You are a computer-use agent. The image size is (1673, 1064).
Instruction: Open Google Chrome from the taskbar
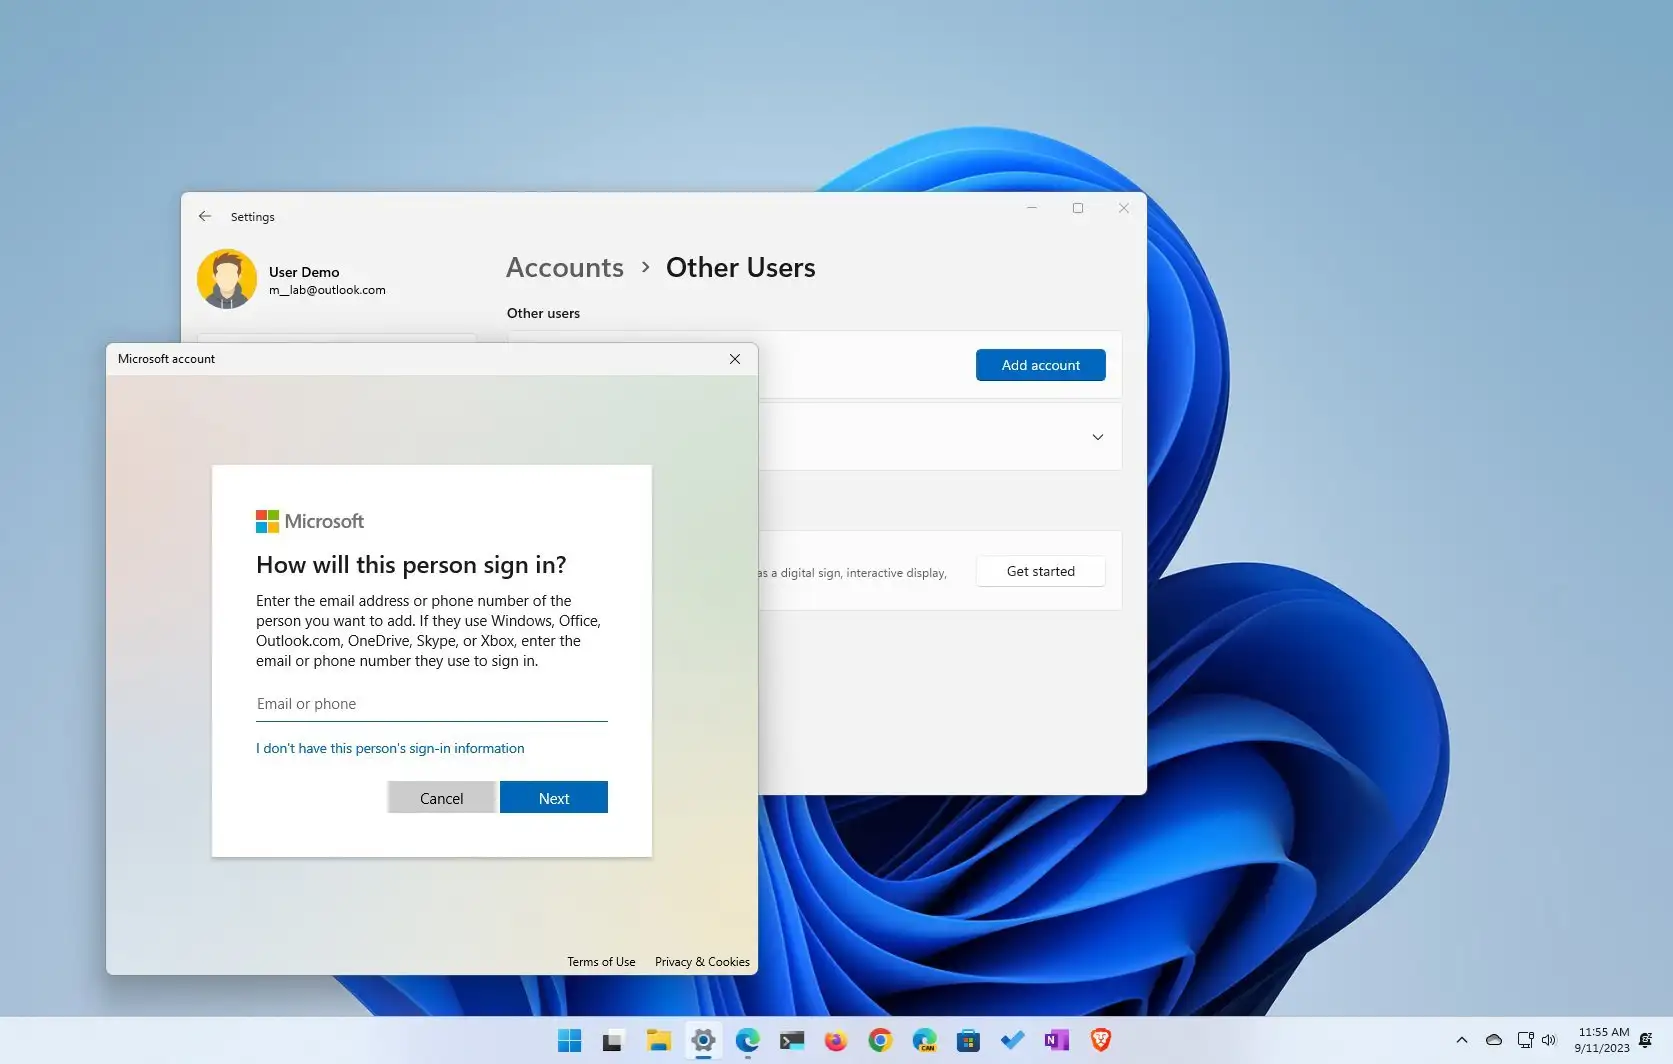879,1041
